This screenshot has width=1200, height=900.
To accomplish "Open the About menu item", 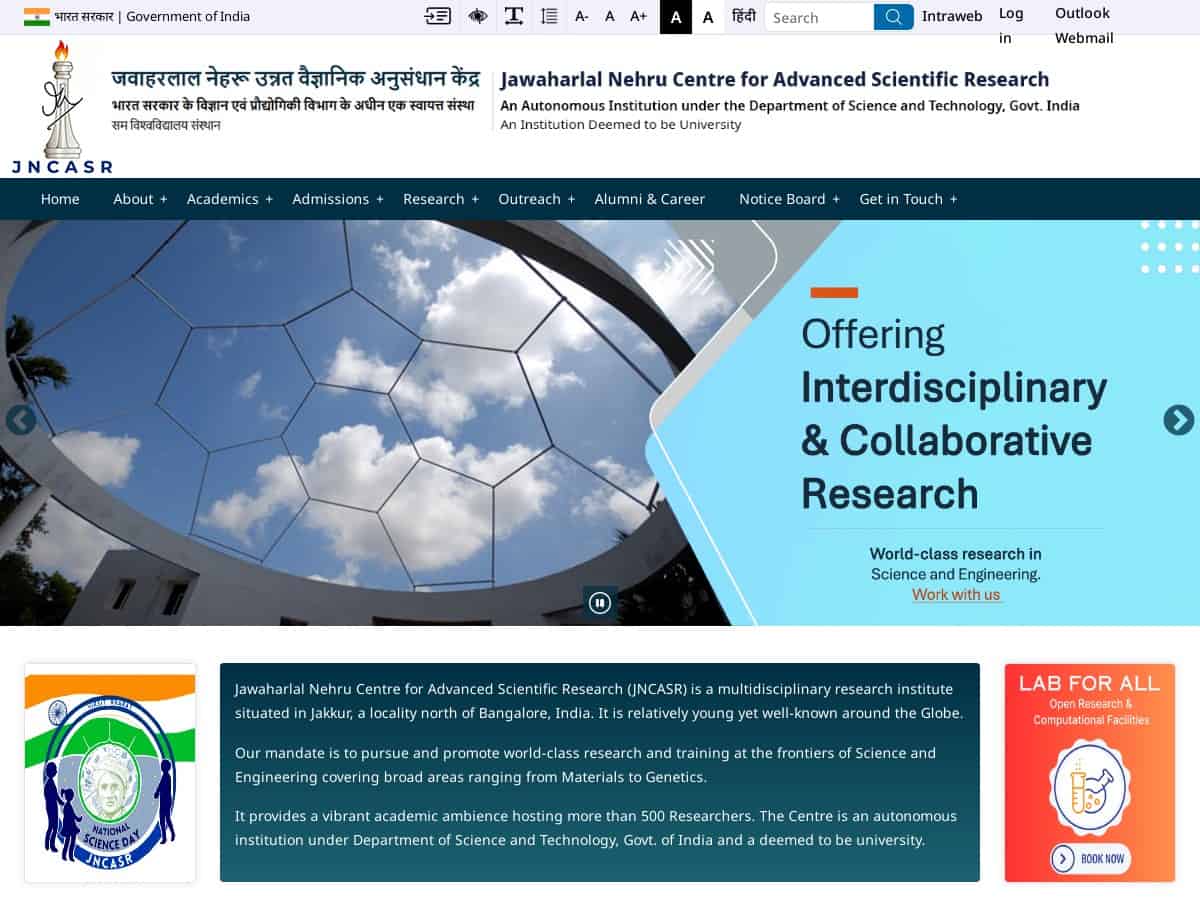I will point(133,199).
